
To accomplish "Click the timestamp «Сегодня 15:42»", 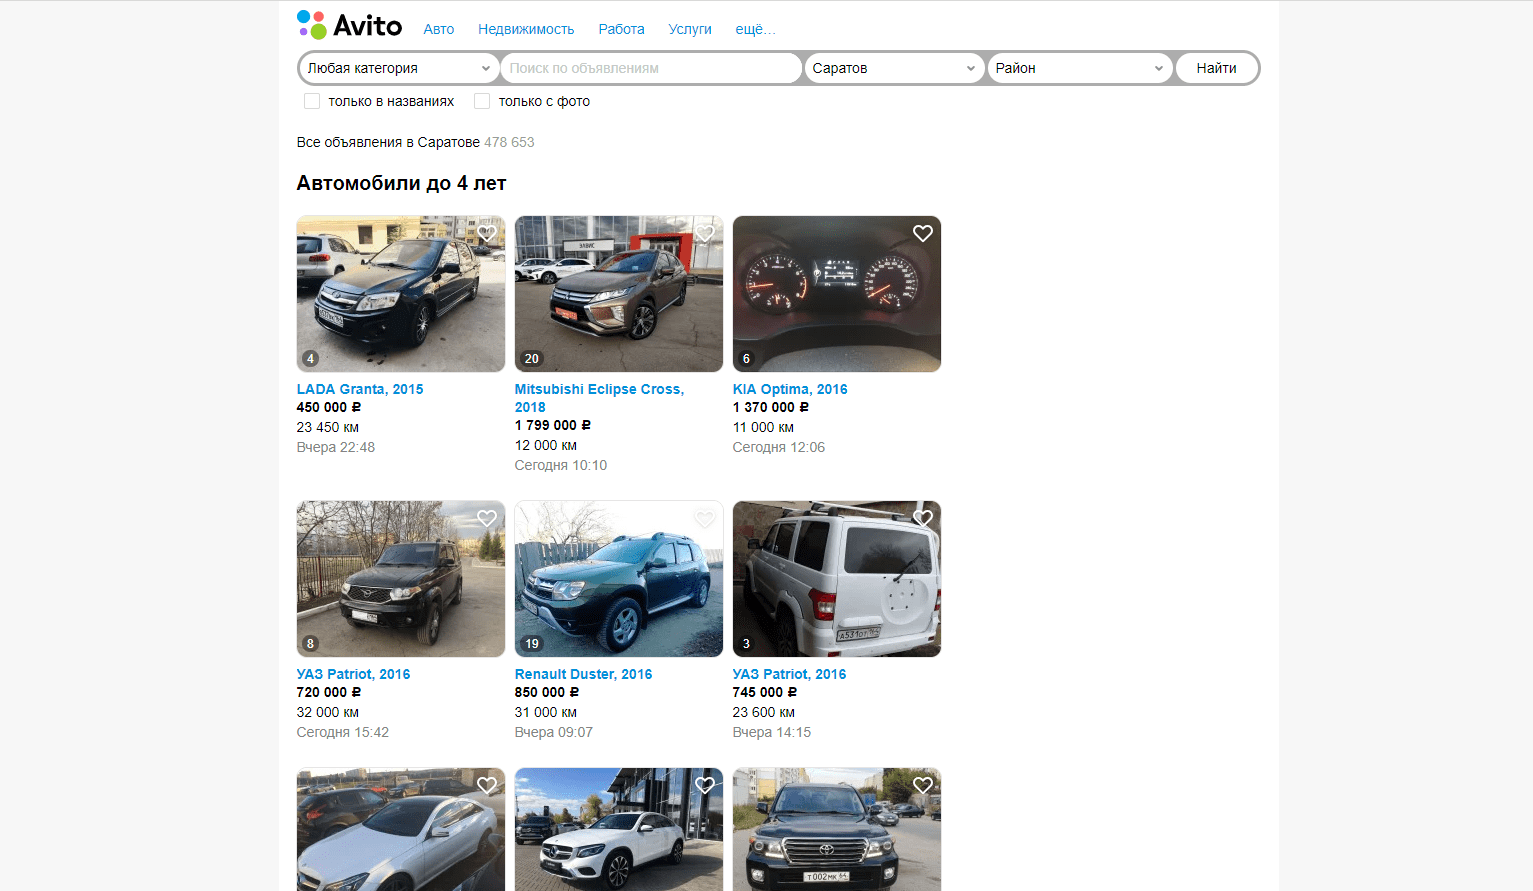I will click(343, 732).
